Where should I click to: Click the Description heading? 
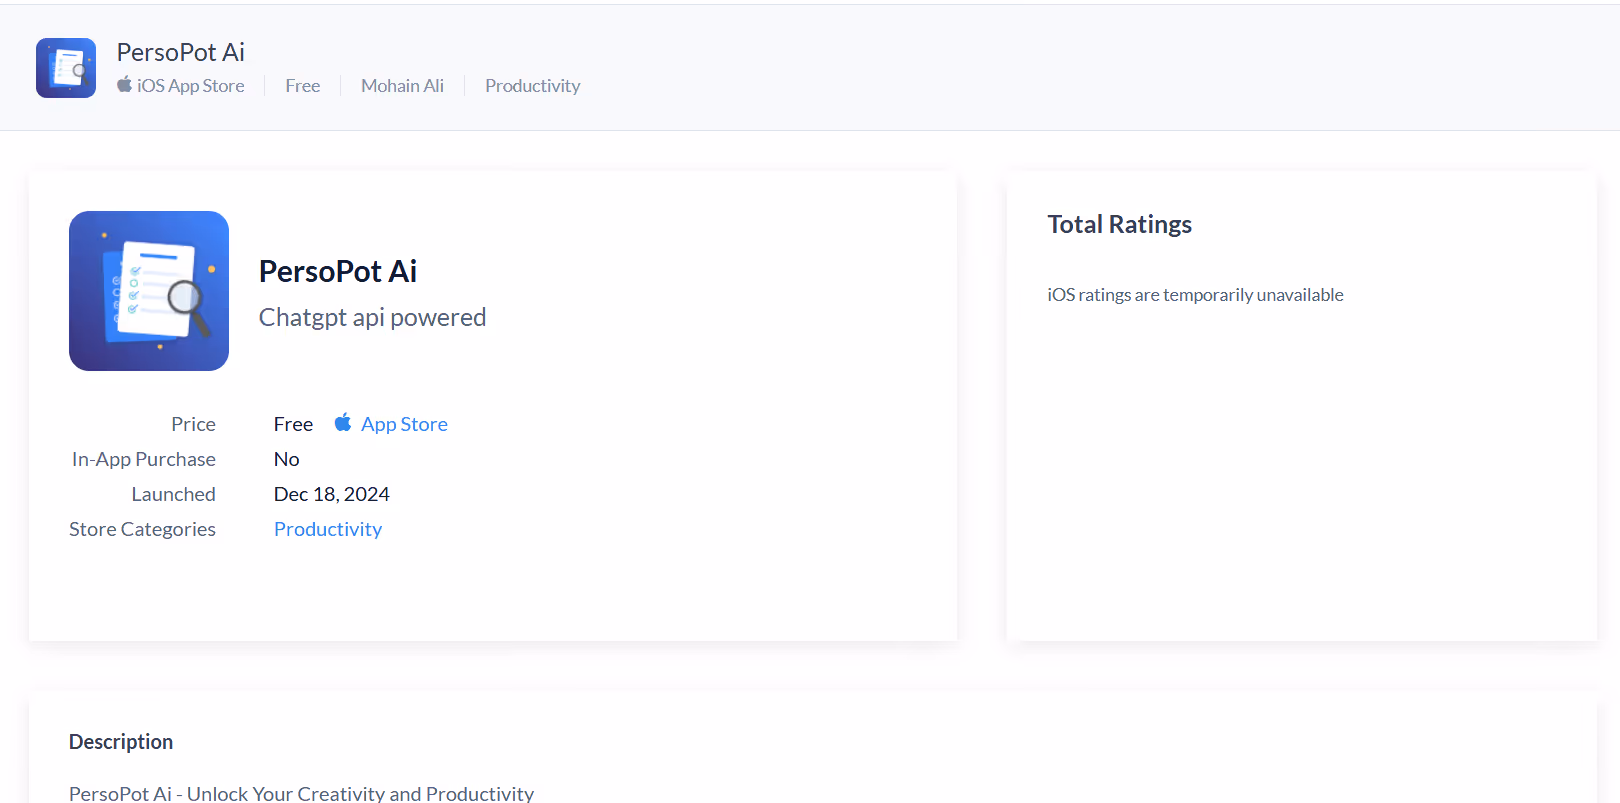(x=121, y=742)
